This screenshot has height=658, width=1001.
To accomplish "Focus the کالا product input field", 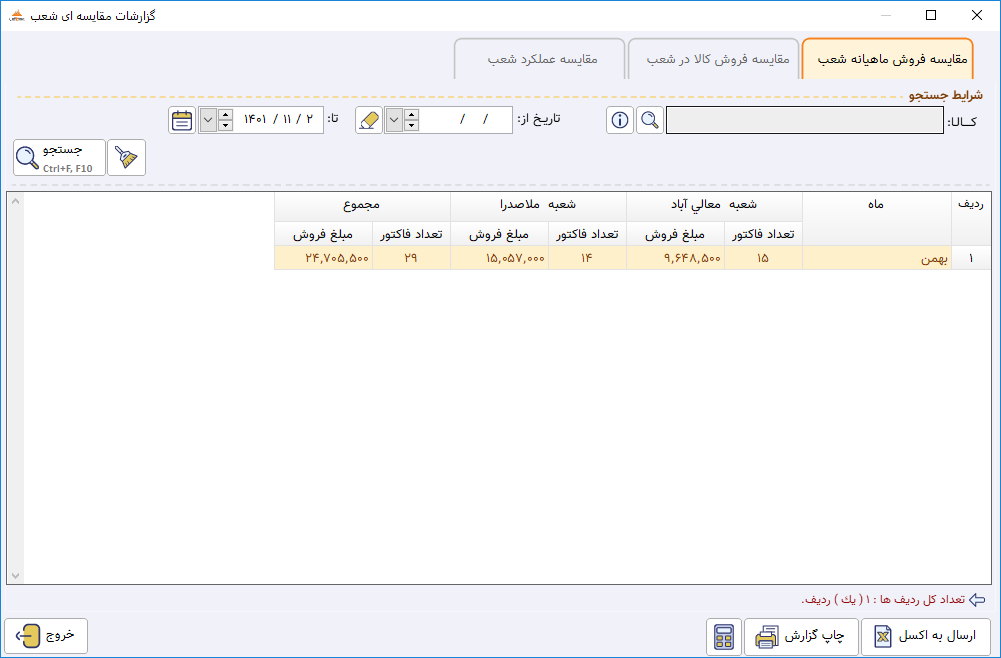I will pos(805,120).
